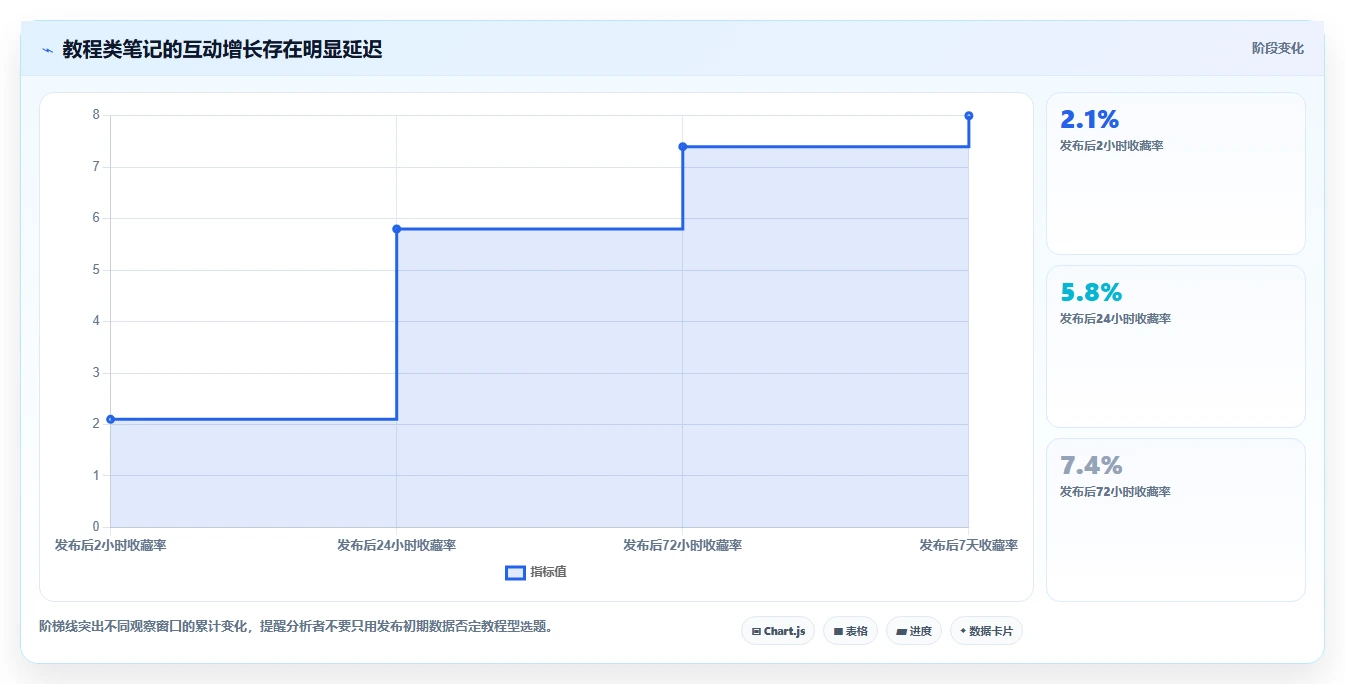
Task: Click the chart title 教程类笔记的互动增长存在明显延迟
Action: (x=222, y=49)
